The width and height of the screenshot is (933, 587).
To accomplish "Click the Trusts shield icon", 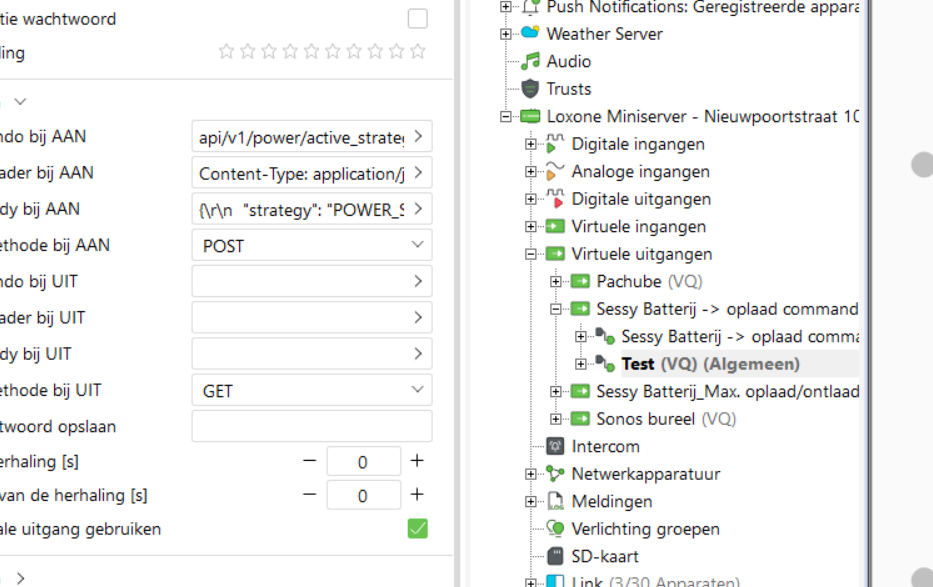I will click(x=530, y=89).
